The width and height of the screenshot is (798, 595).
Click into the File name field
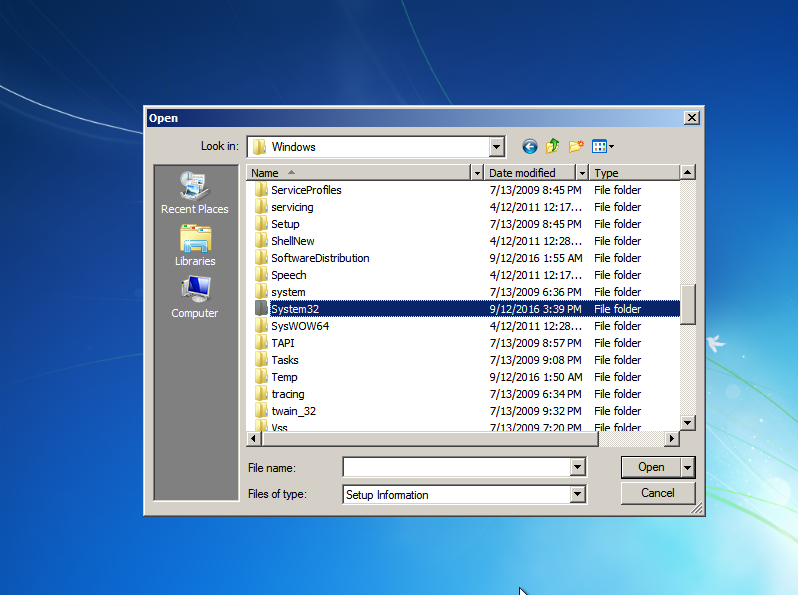(x=457, y=467)
